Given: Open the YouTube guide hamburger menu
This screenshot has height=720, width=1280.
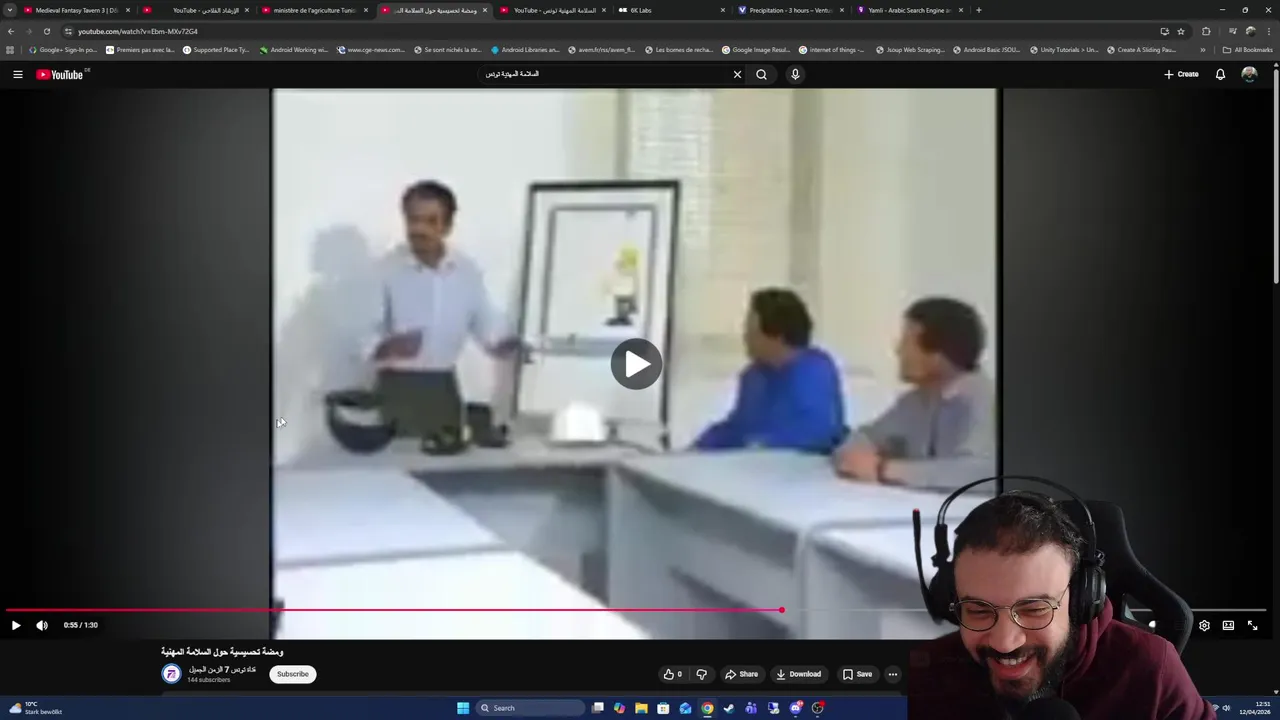Looking at the screenshot, I should click(17, 74).
